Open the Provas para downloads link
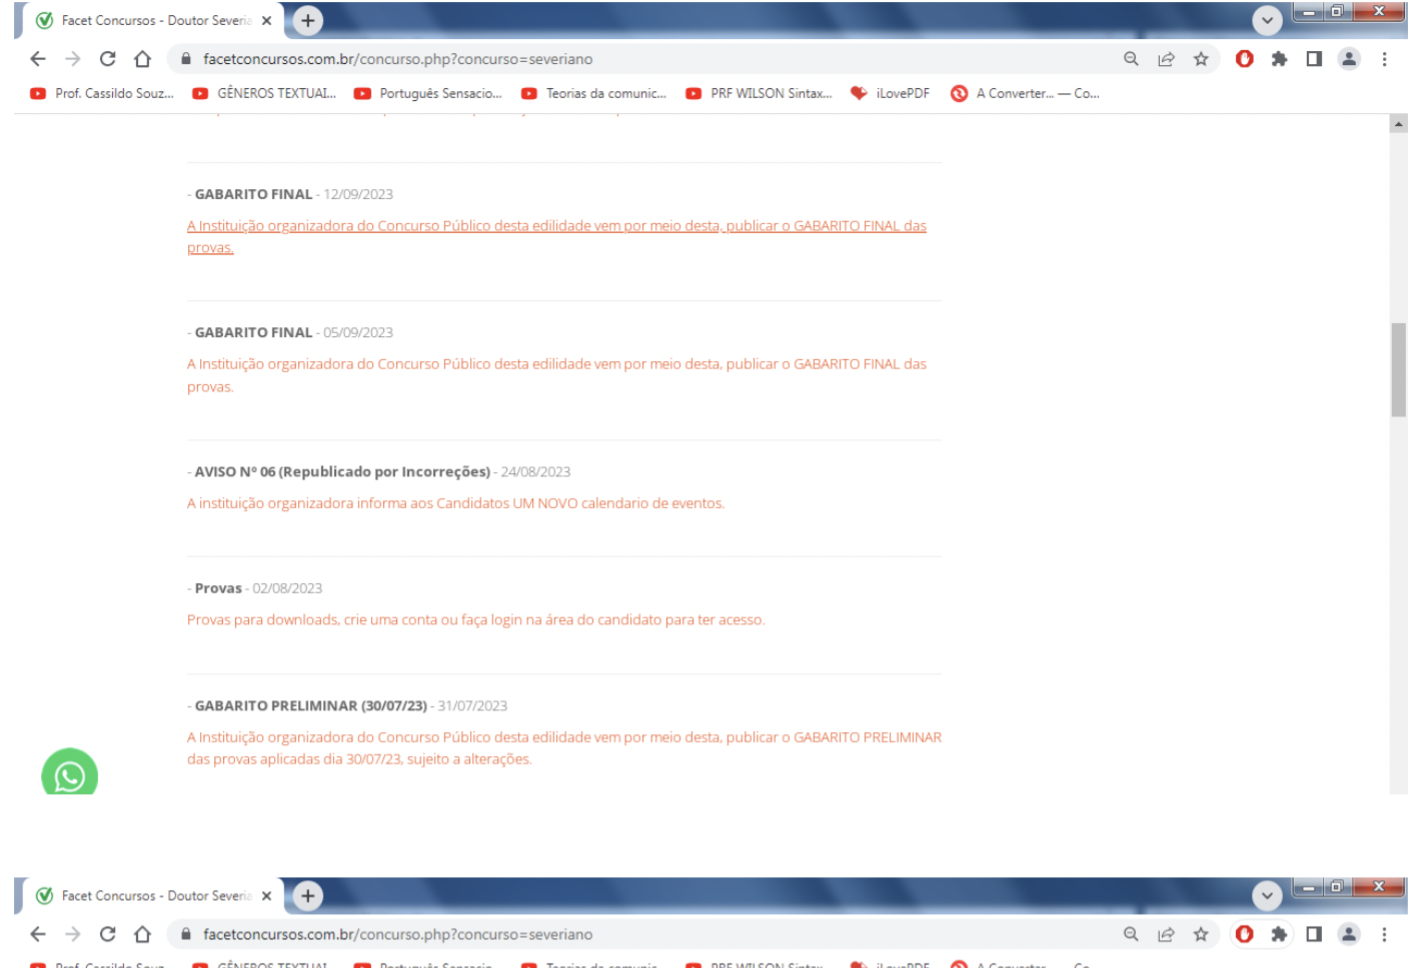The width and height of the screenshot is (1428, 968). pyautogui.click(x=475, y=620)
